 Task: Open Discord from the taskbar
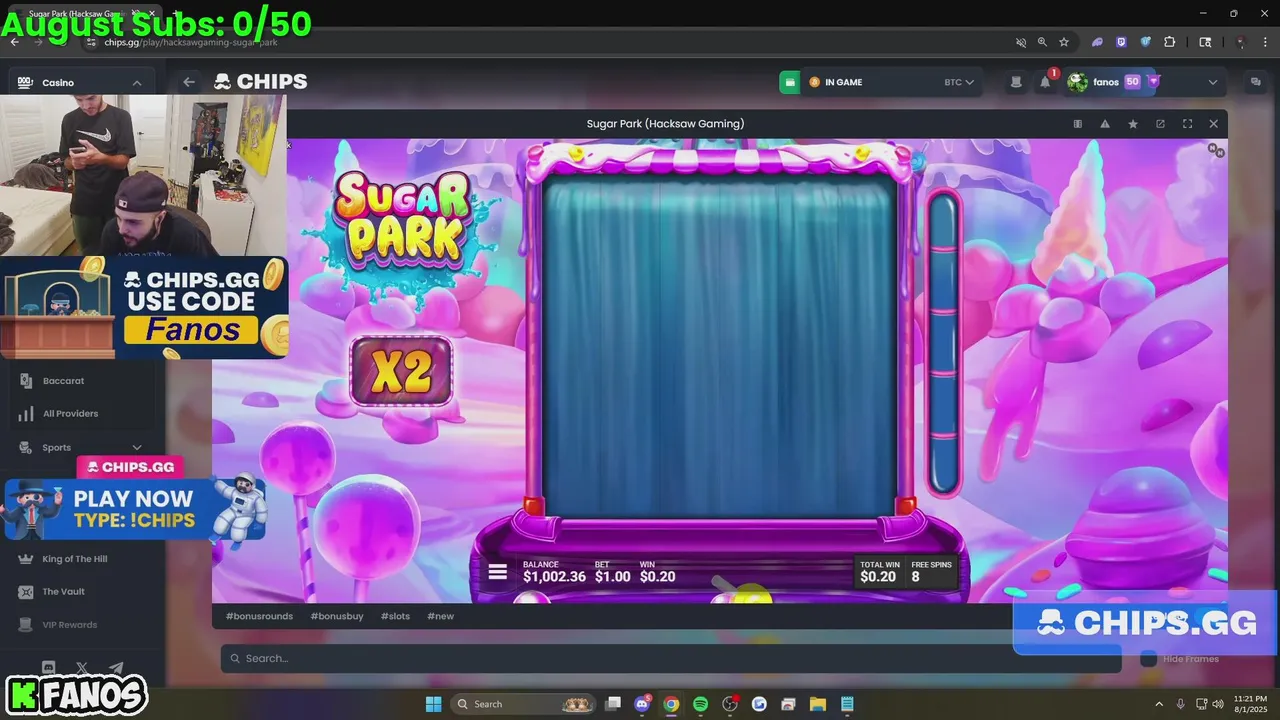pos(642,704)
